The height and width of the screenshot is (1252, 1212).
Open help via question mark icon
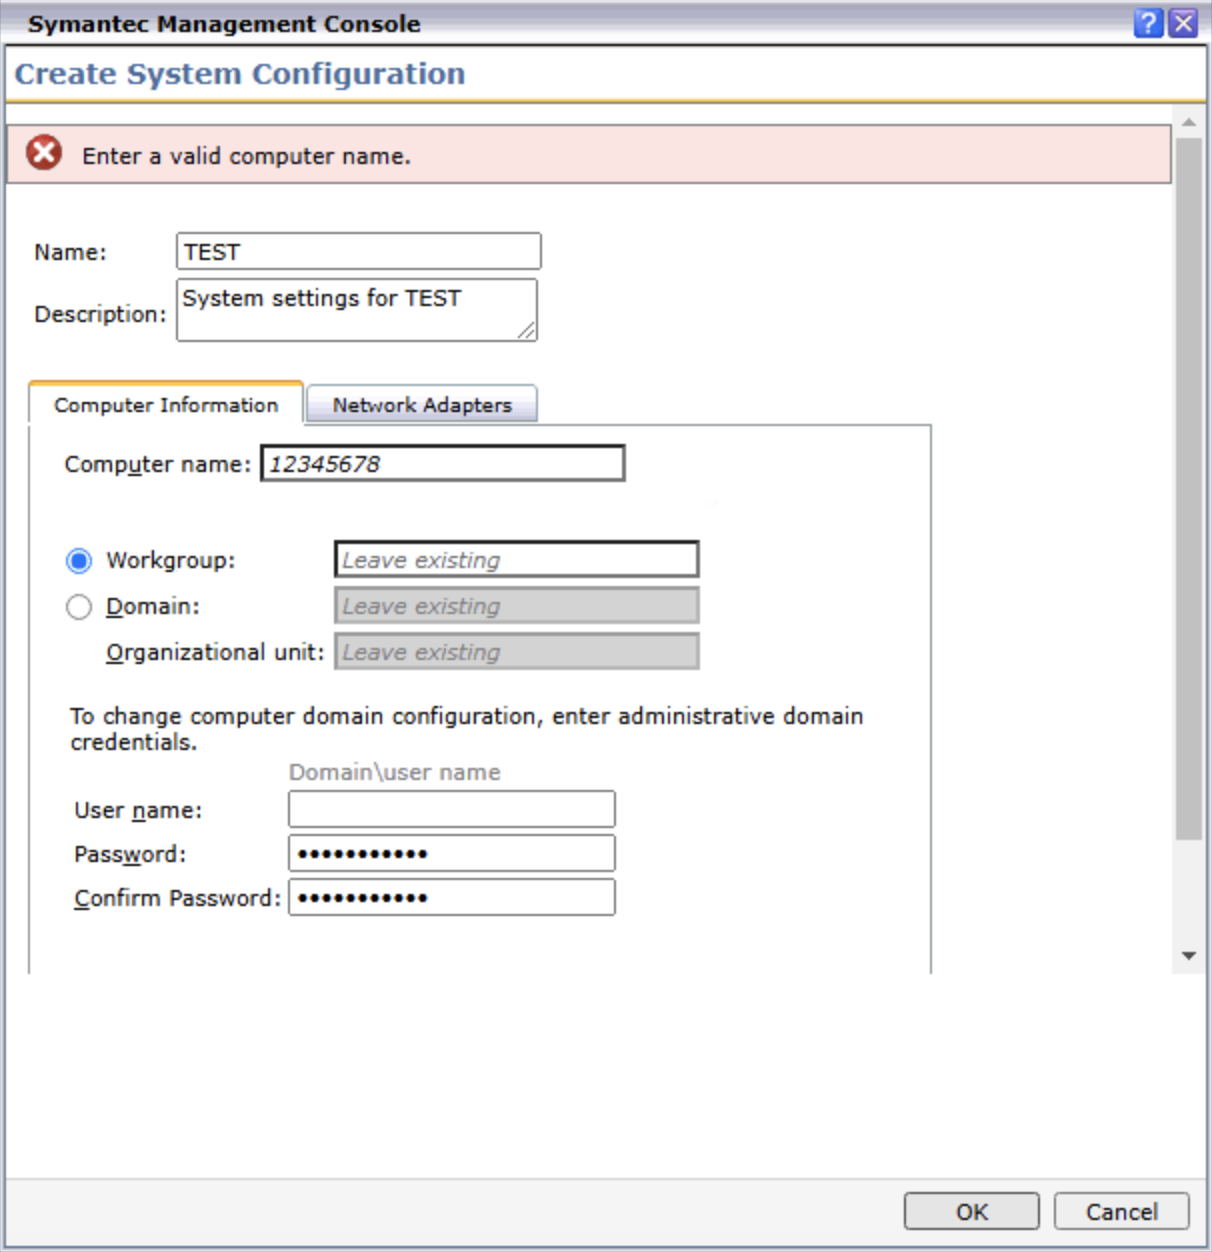1149,23
